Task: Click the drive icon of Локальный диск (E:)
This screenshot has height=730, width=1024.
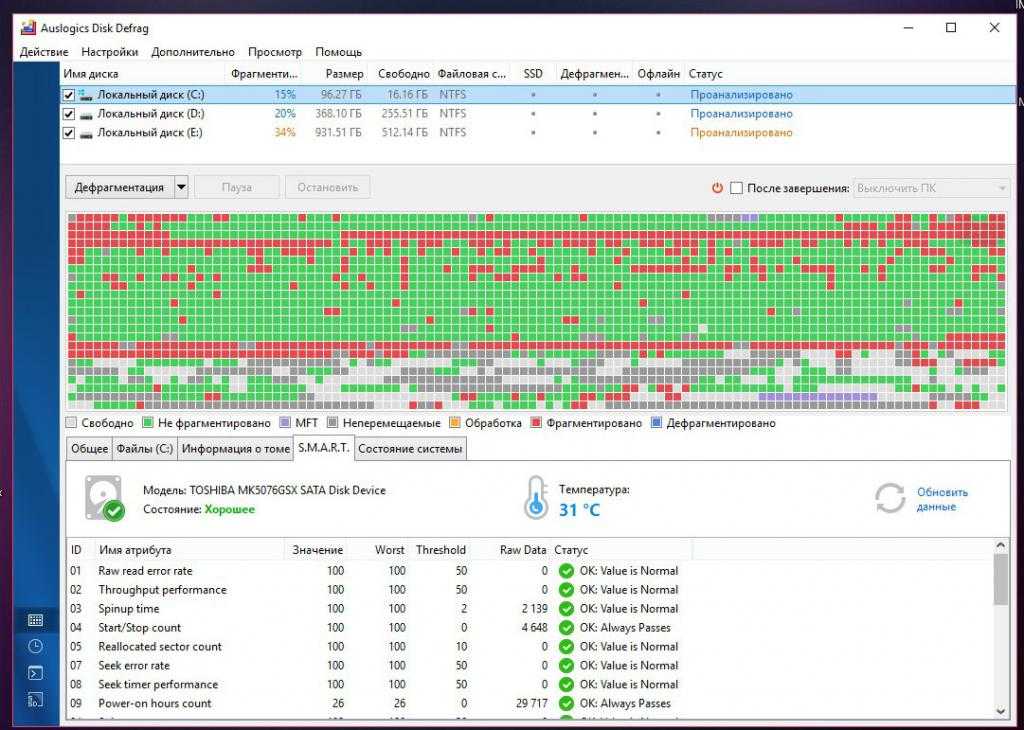Action: [x=86, y=133]
